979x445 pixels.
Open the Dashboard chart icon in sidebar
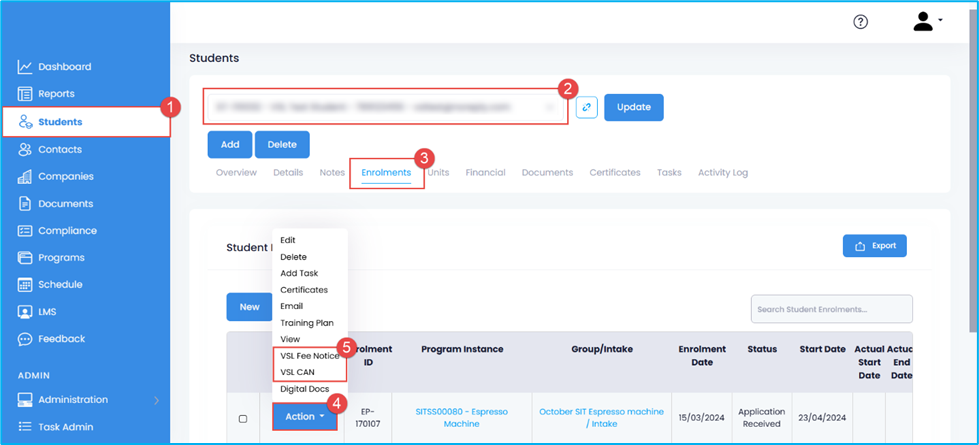coord(25,67)
